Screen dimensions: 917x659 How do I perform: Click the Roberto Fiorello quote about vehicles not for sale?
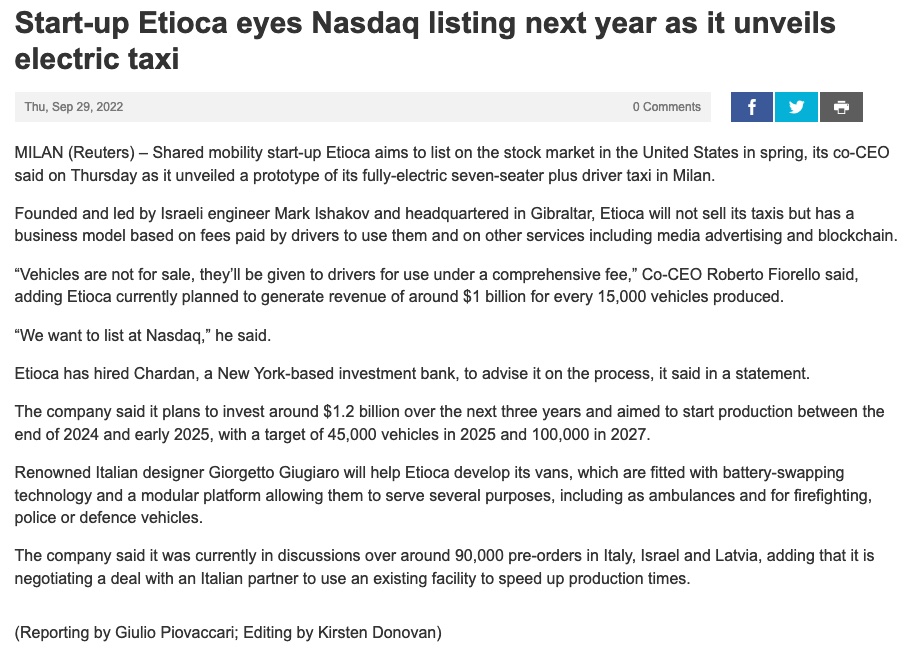[436, 285]
